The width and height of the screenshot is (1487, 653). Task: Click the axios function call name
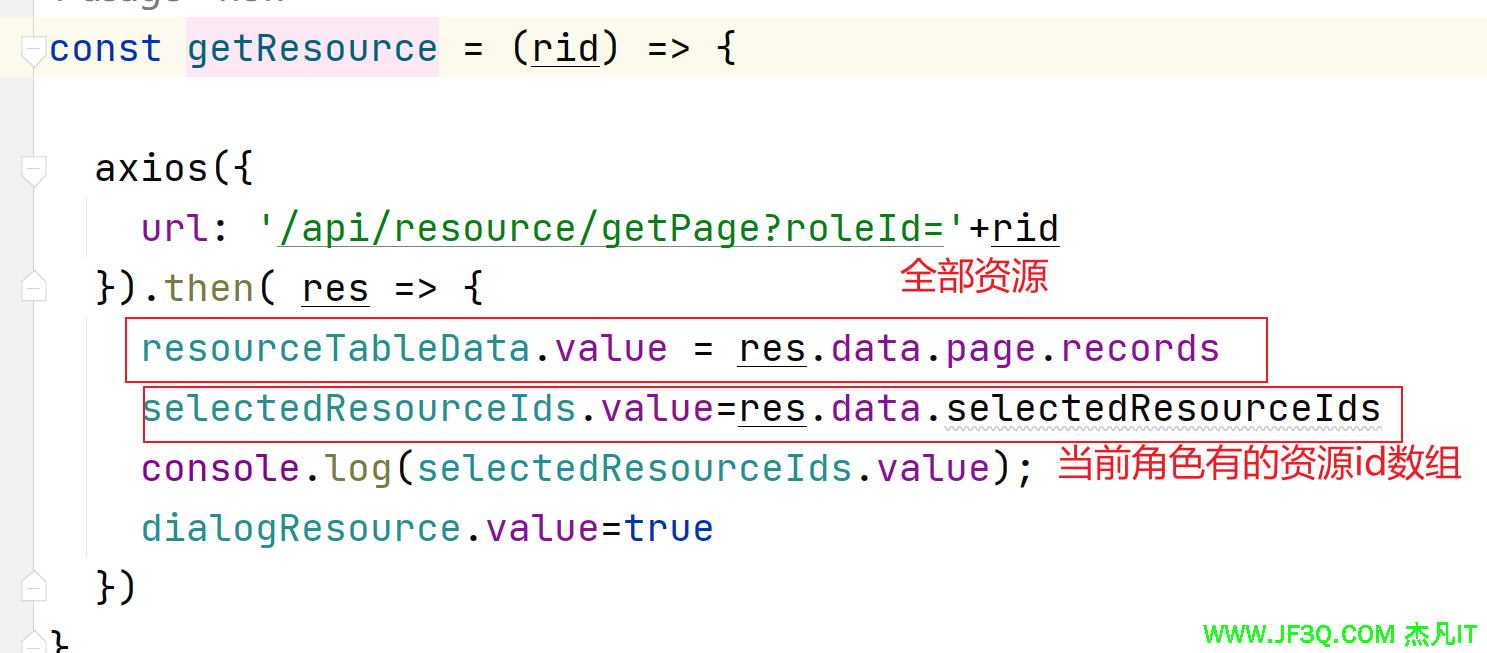point(151,168)
